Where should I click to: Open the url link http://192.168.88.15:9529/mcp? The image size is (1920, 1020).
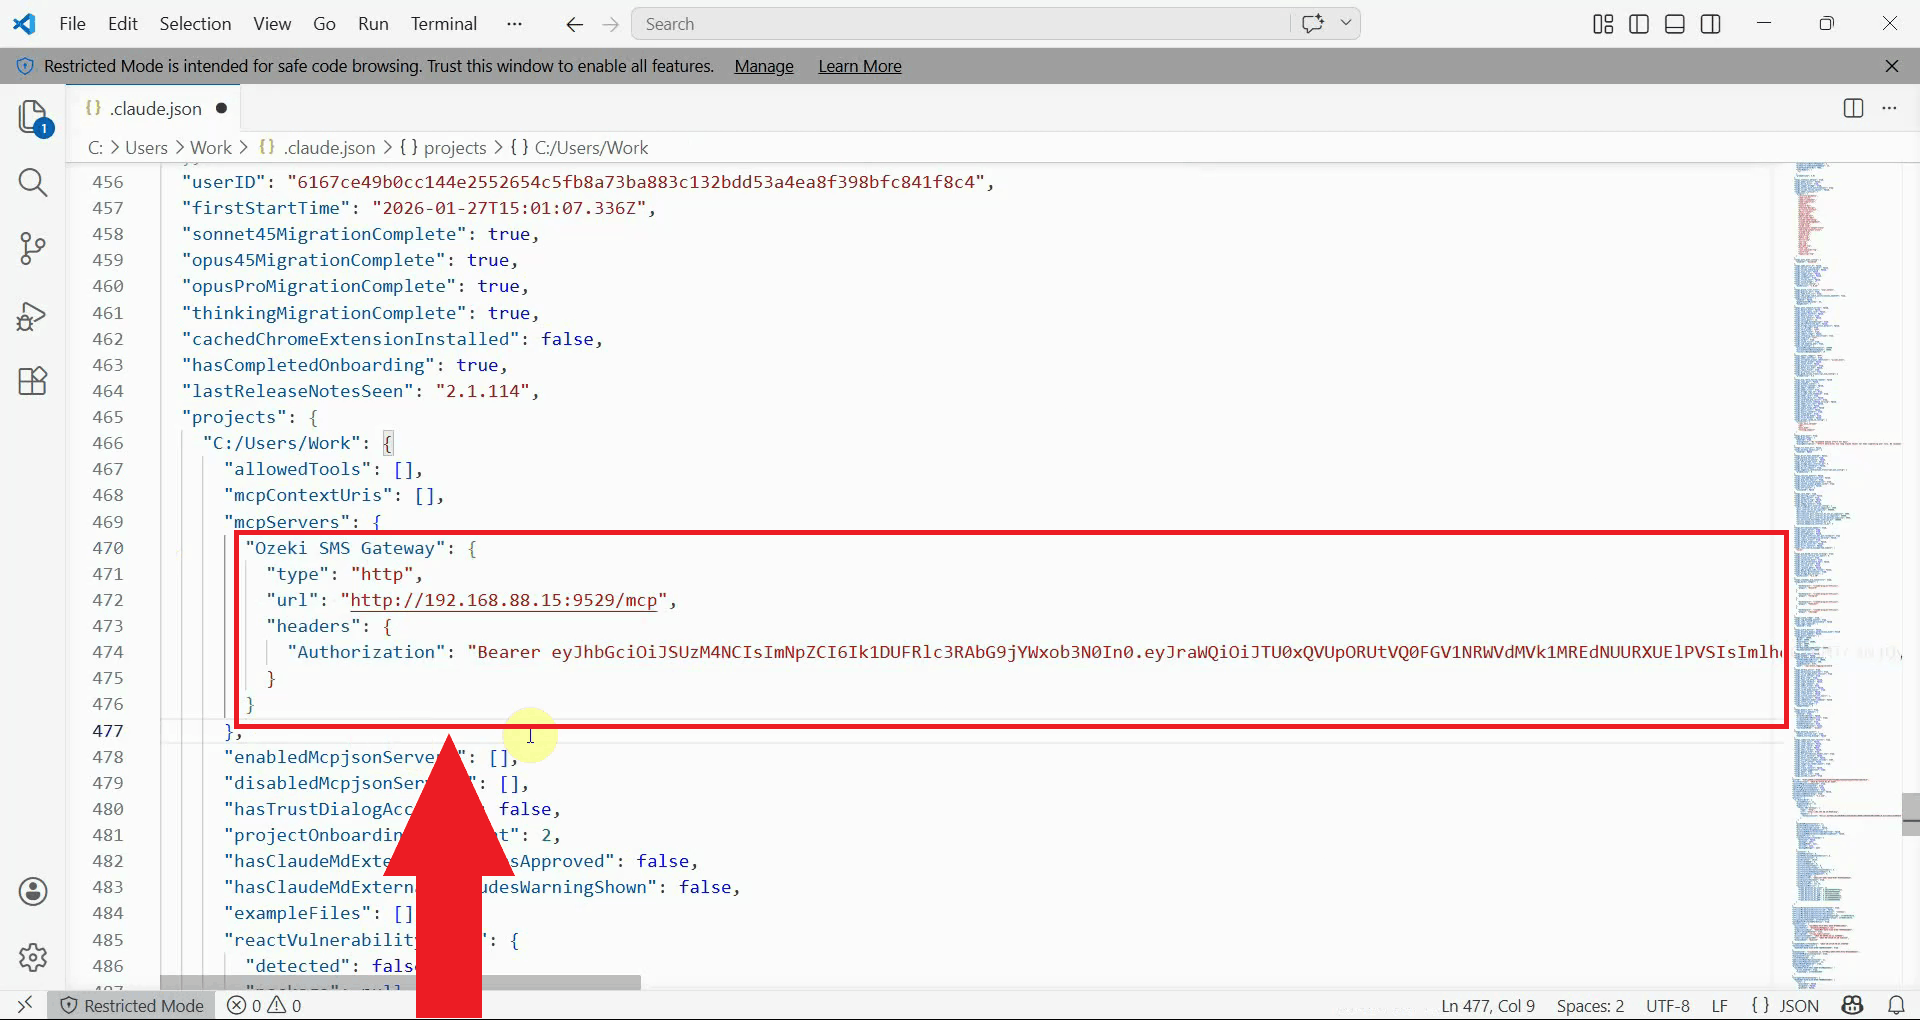(504, 600)
